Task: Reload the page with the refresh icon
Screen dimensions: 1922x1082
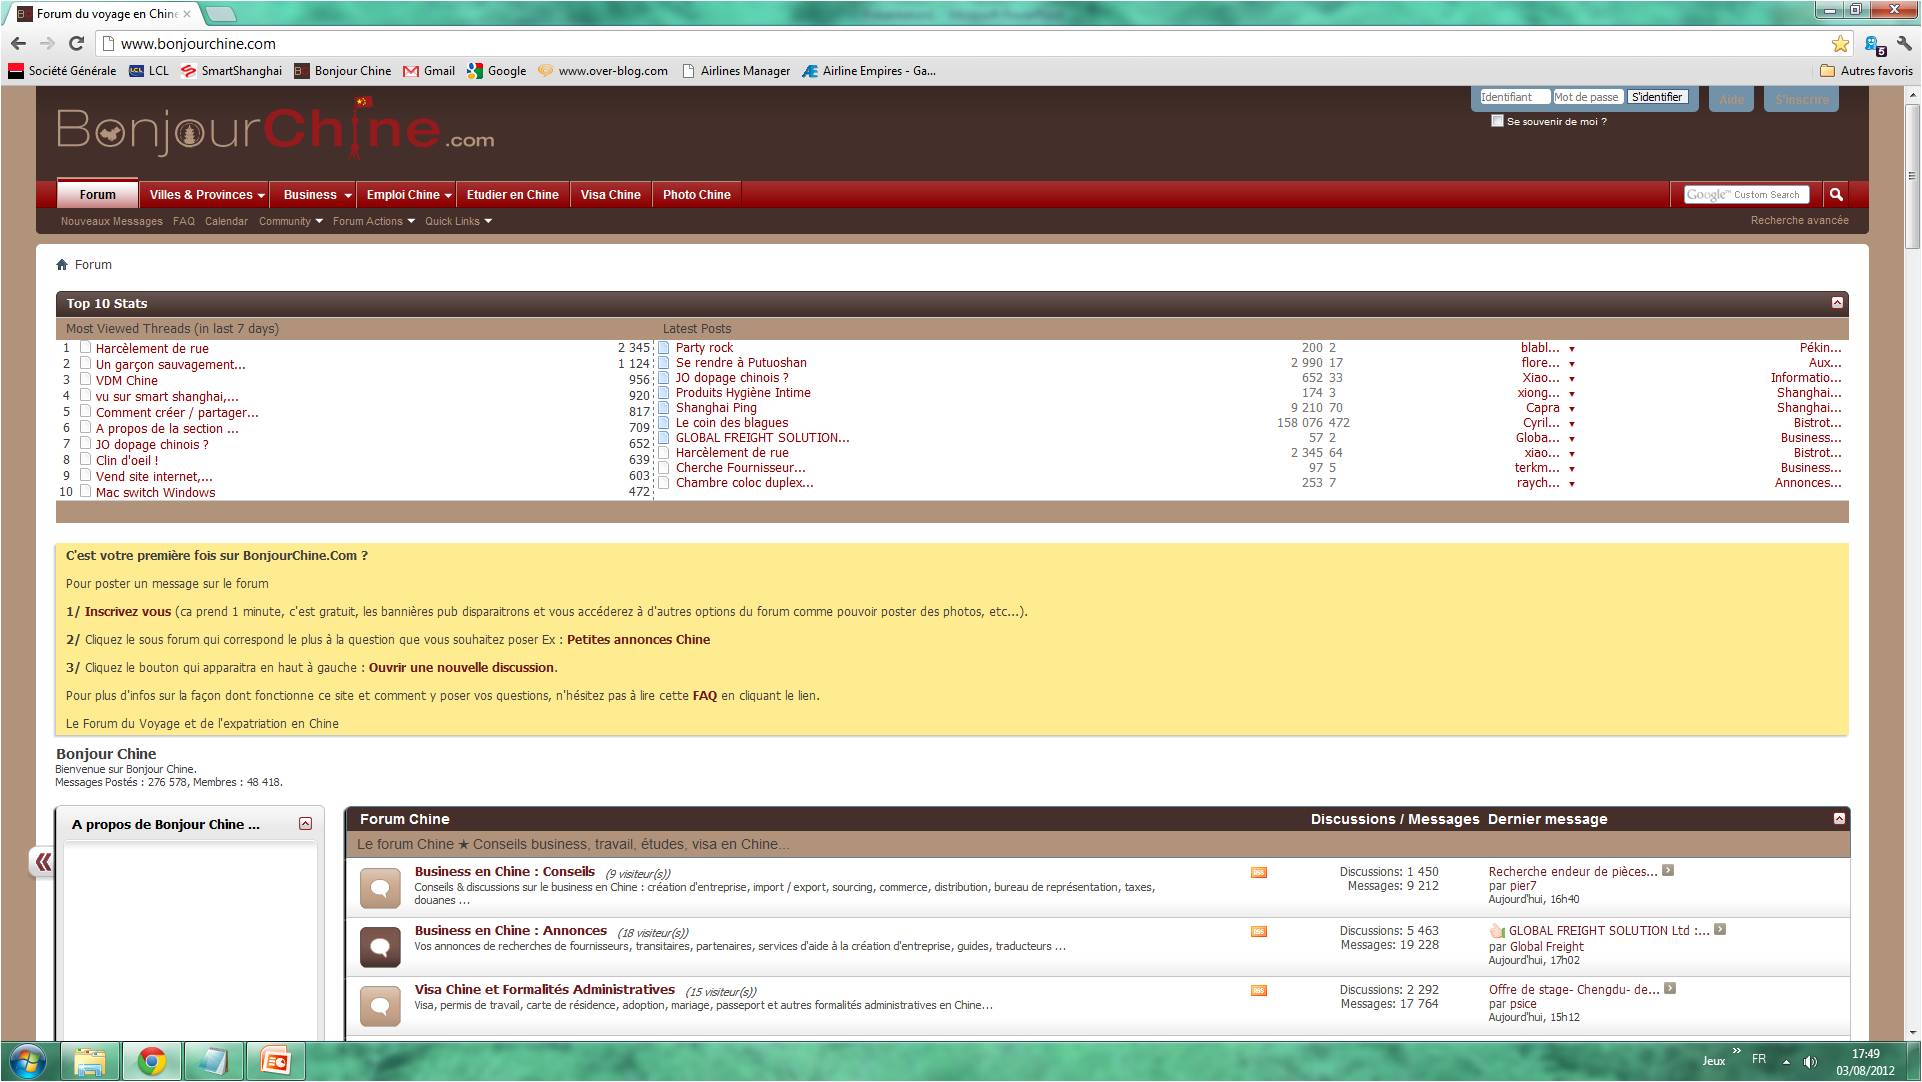Action: click(x=76, y=44)
